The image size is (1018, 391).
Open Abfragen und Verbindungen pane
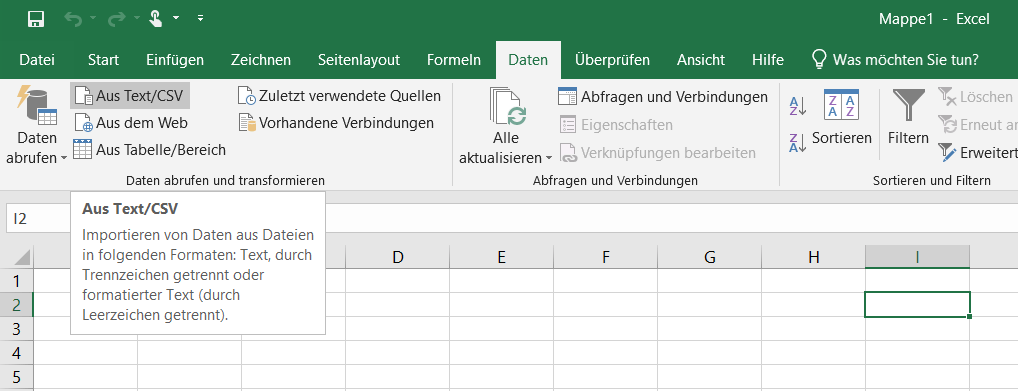pyautogui.click(x=663, y=97)
